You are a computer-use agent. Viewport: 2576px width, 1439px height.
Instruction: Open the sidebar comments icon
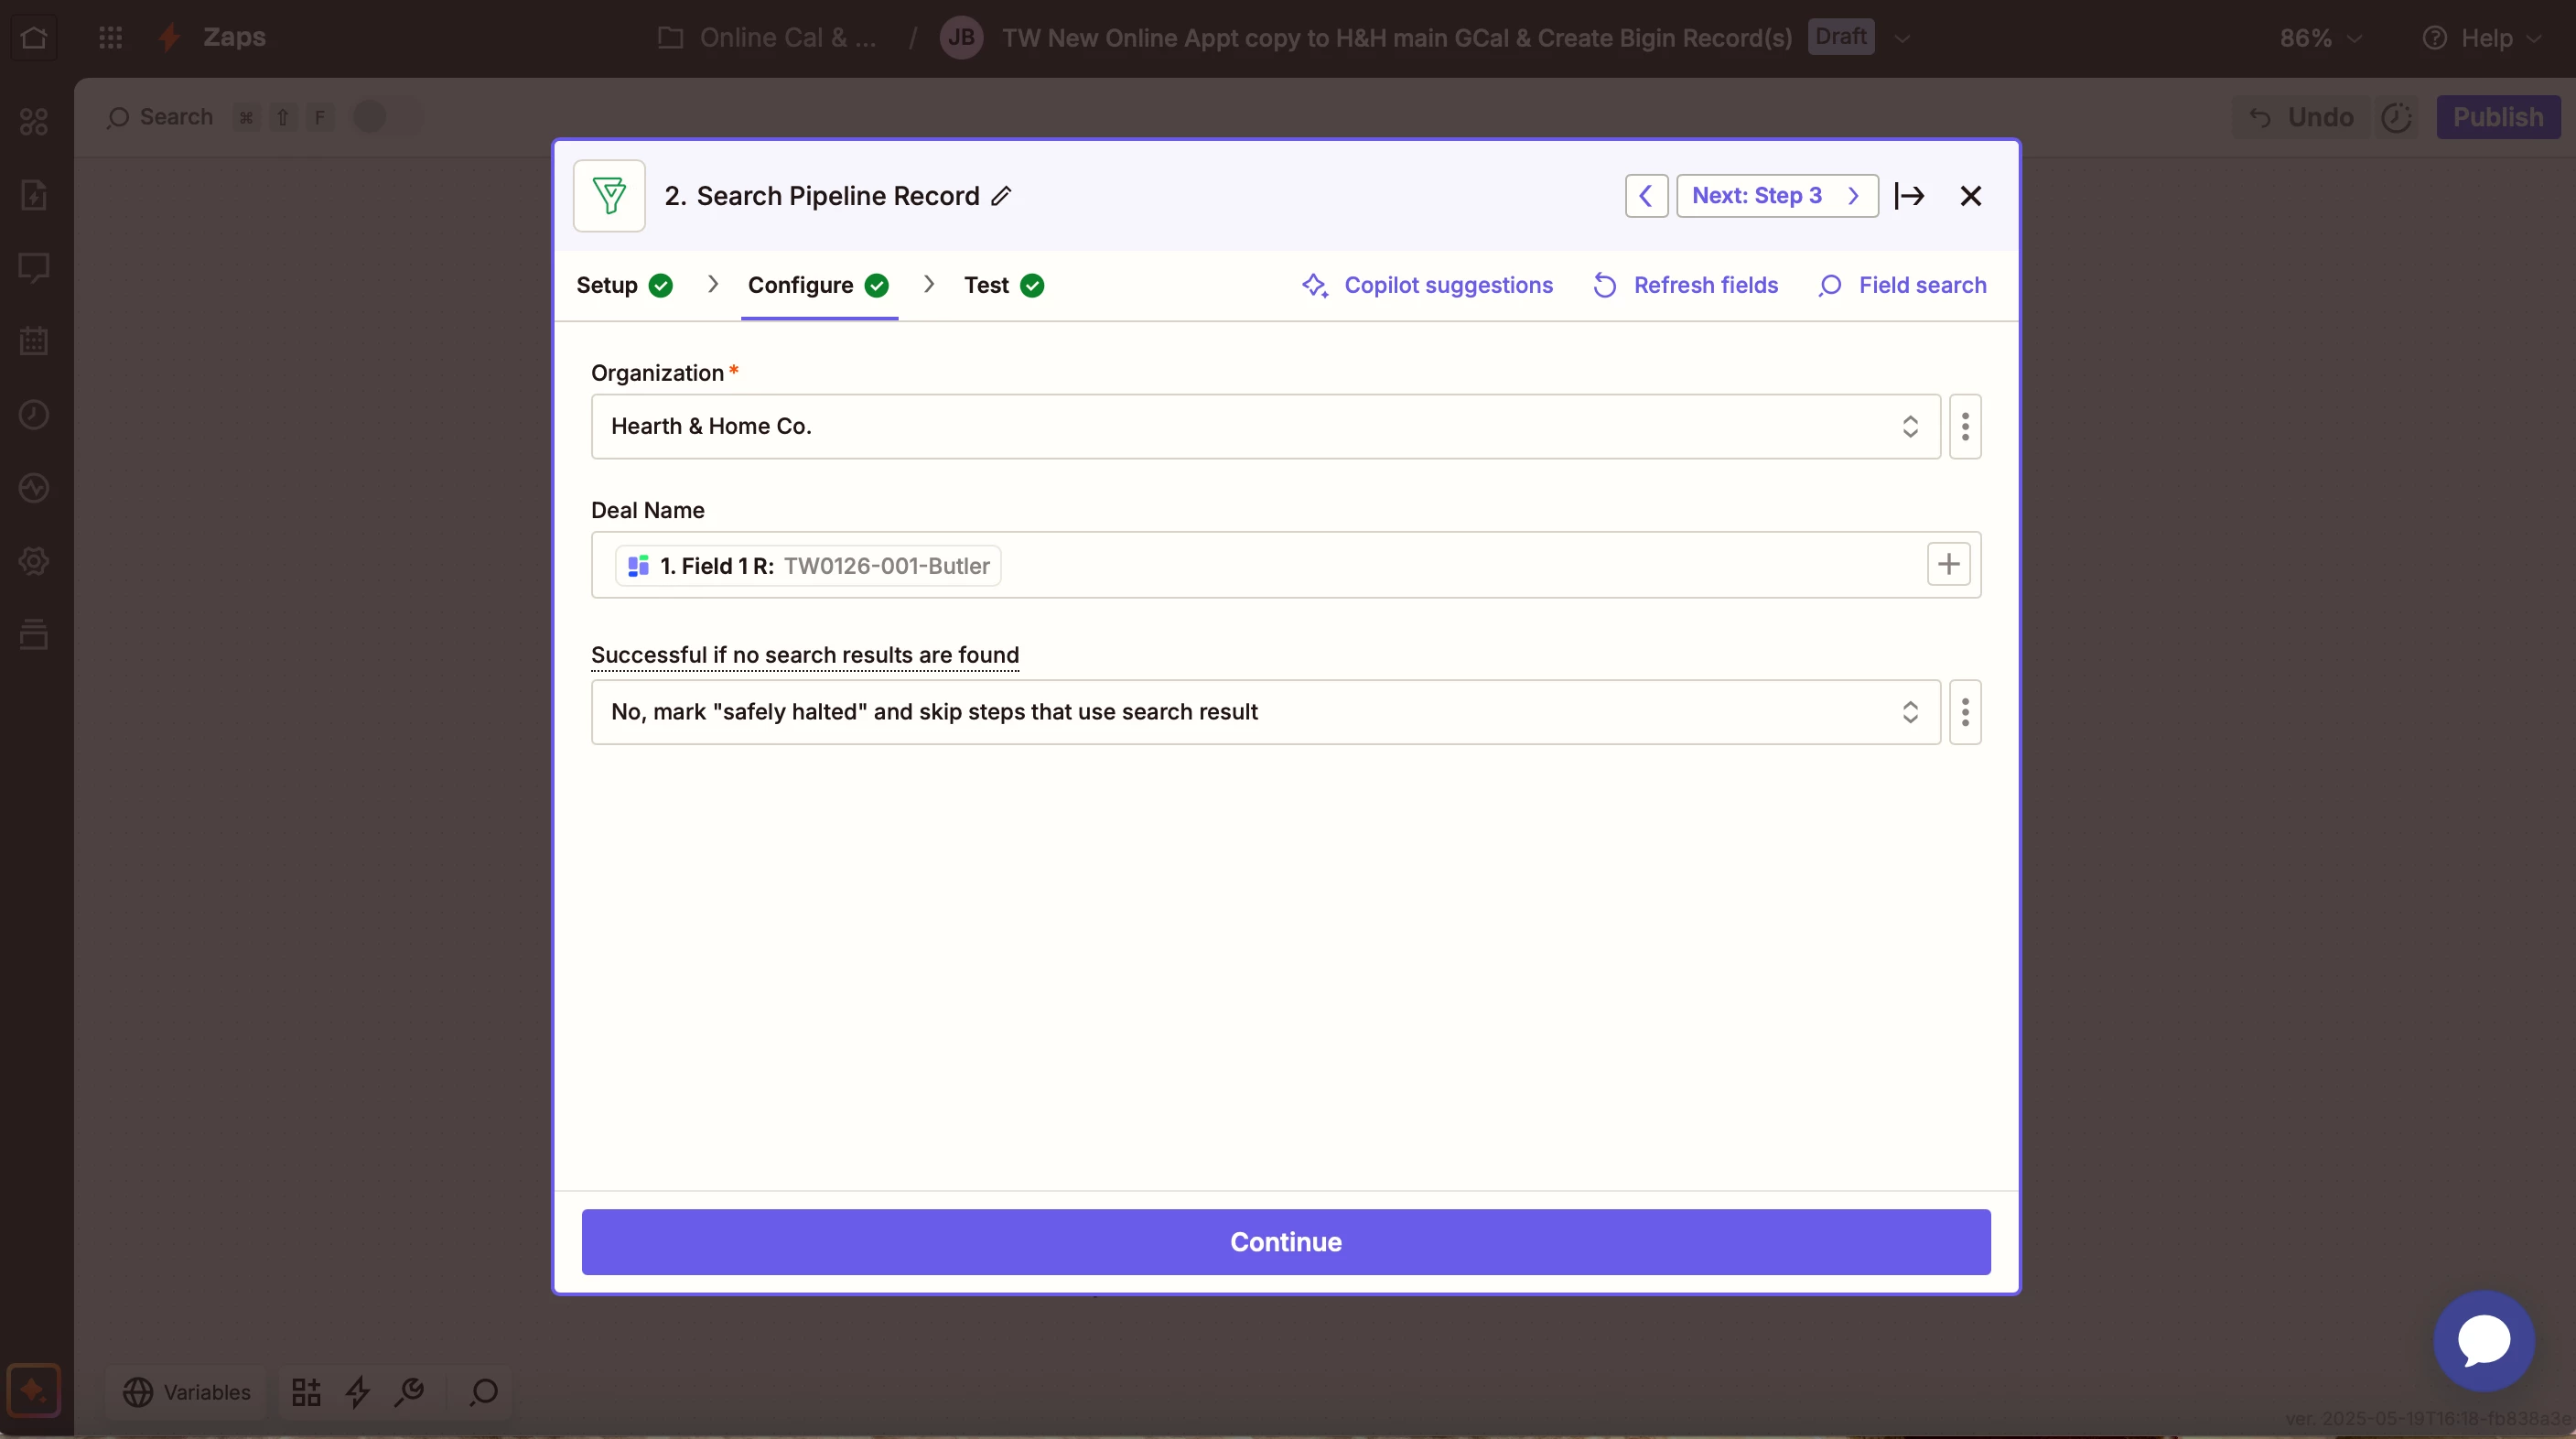34,268
